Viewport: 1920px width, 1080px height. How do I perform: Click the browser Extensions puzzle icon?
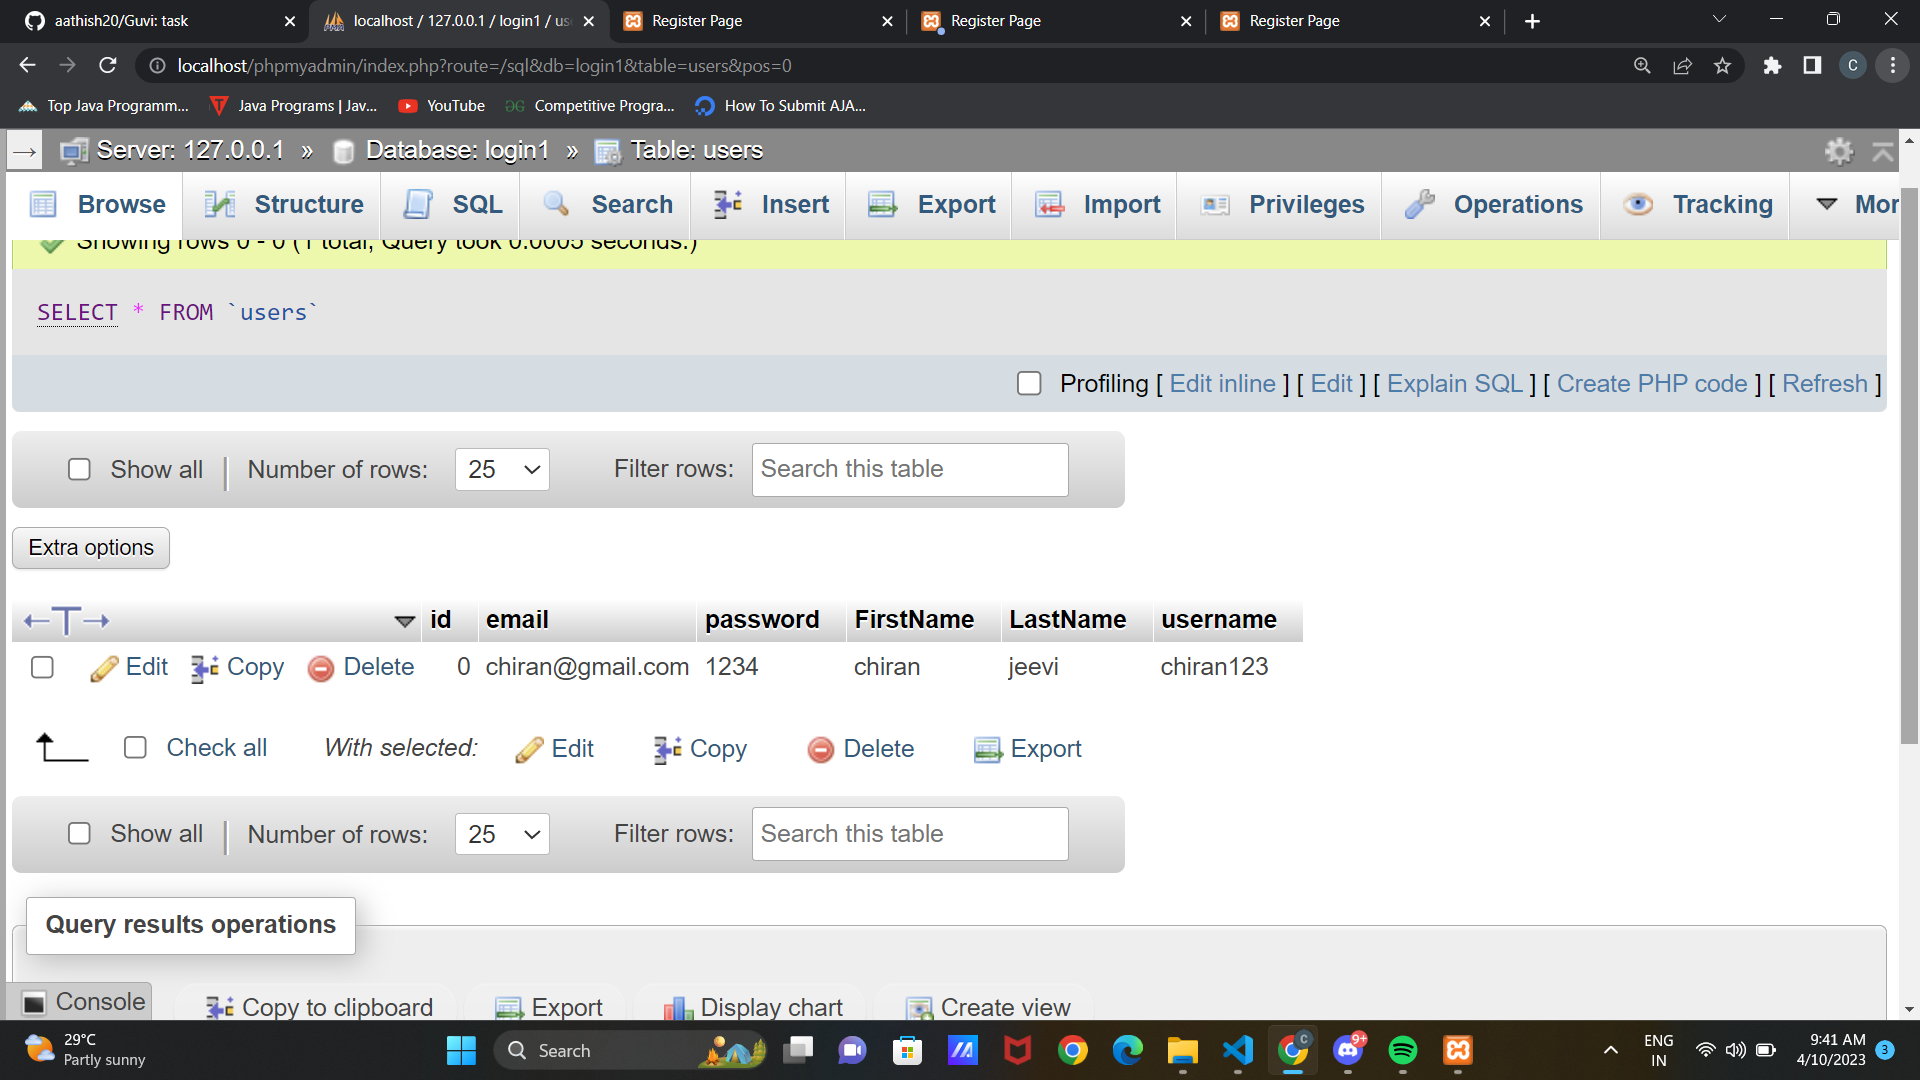click(x=1772, y=66)
